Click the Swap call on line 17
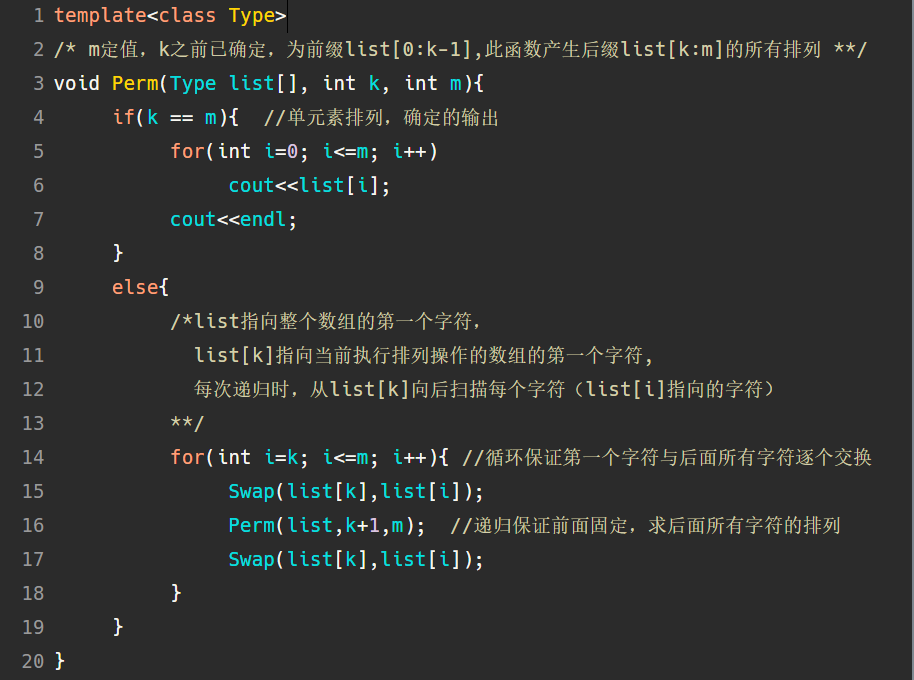This screenshot has width=914, height=680. [x=251, y=559]
